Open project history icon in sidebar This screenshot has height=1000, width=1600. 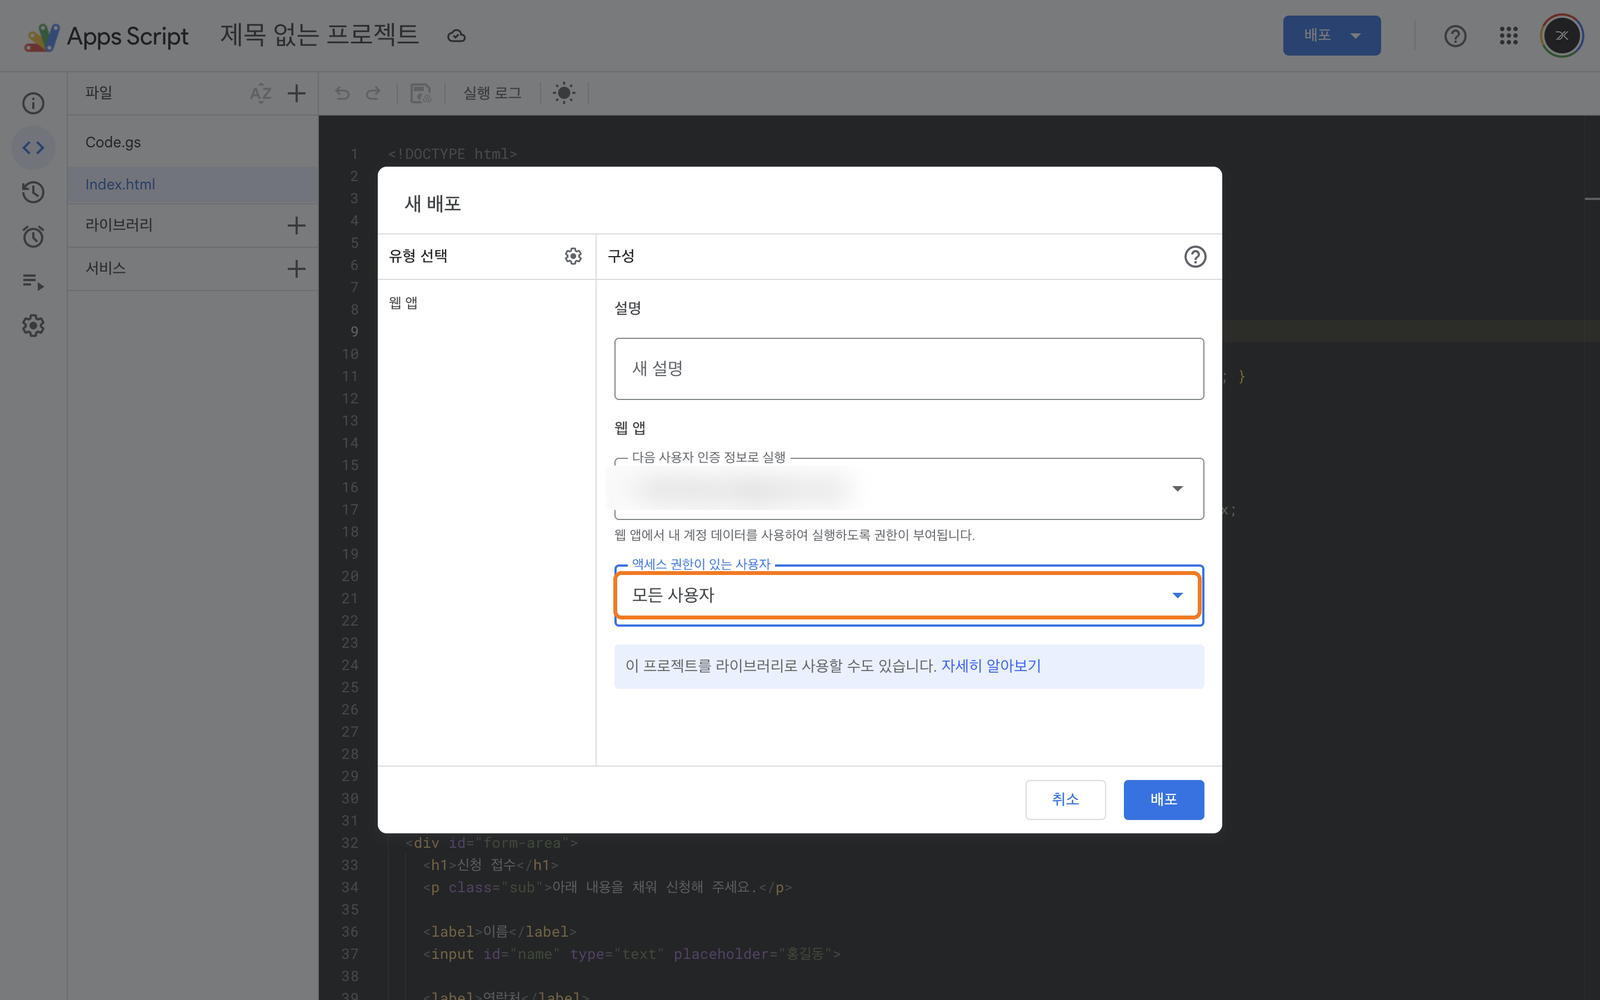(x=33, y=192)
